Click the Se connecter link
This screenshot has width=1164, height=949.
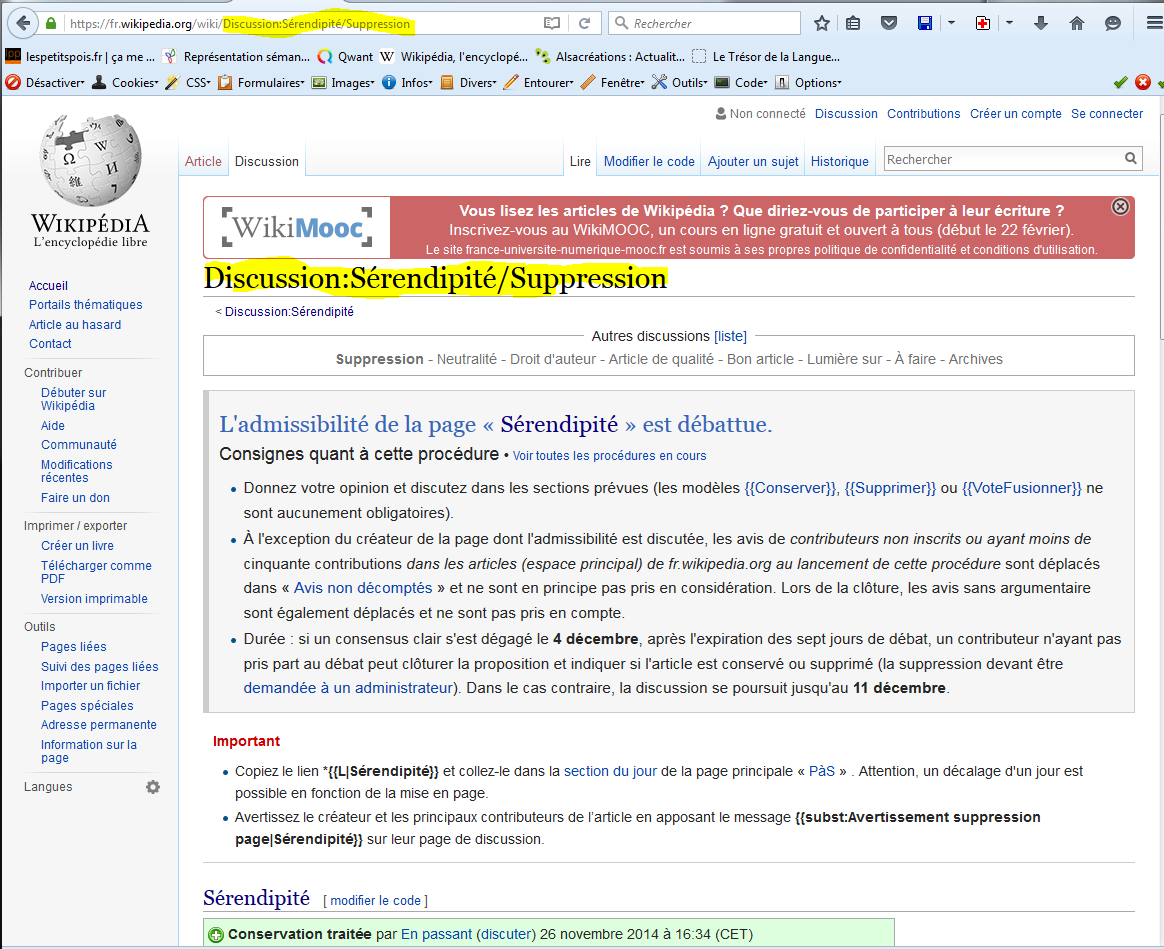pyautogui.click(x=1106, y=114)
